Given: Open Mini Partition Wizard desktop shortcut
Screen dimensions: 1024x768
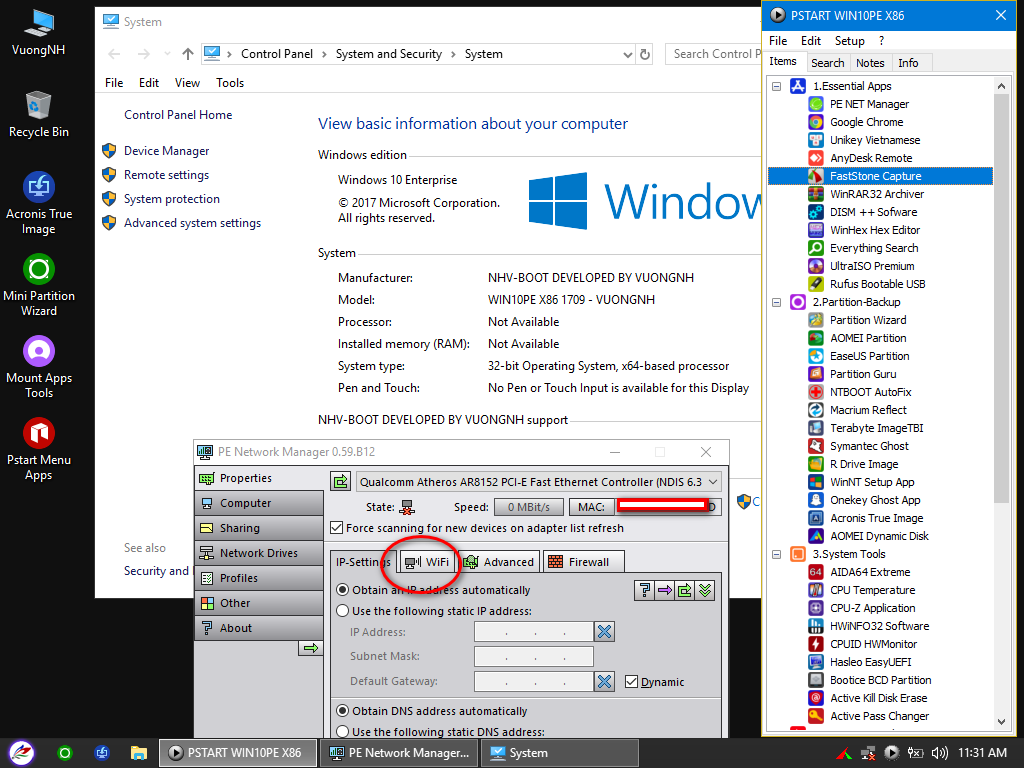Looking at the screenshot, I should 39,285.
